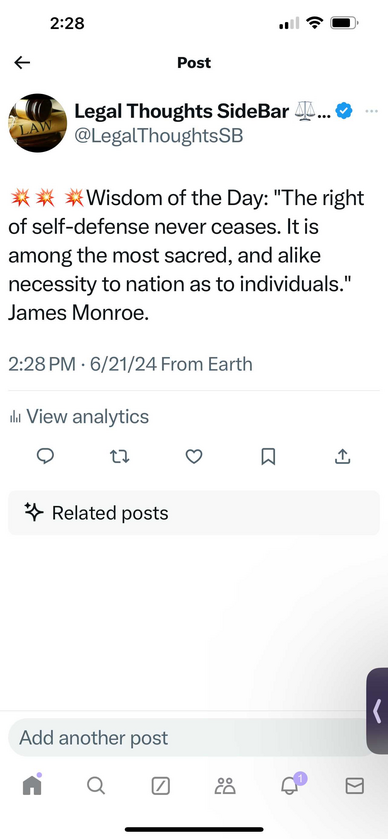Open the Messages envelope icon
Image resolution: width=388 pixels, height=839 pixels.
(355, 785)
